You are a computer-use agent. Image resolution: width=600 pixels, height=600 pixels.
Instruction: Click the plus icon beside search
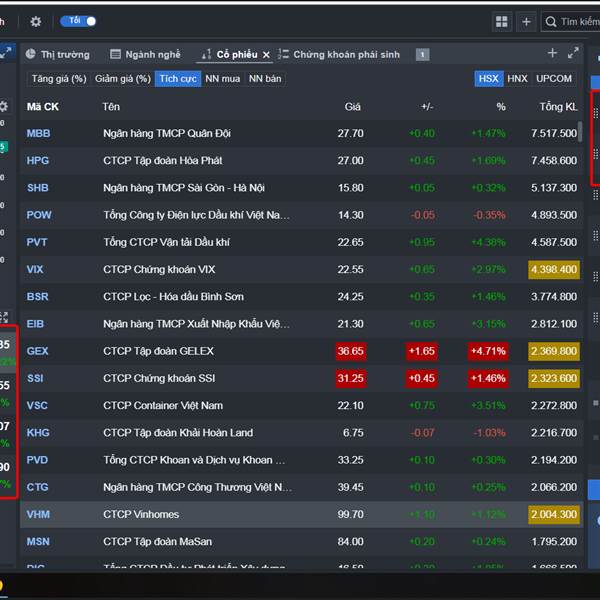[526, 21]
